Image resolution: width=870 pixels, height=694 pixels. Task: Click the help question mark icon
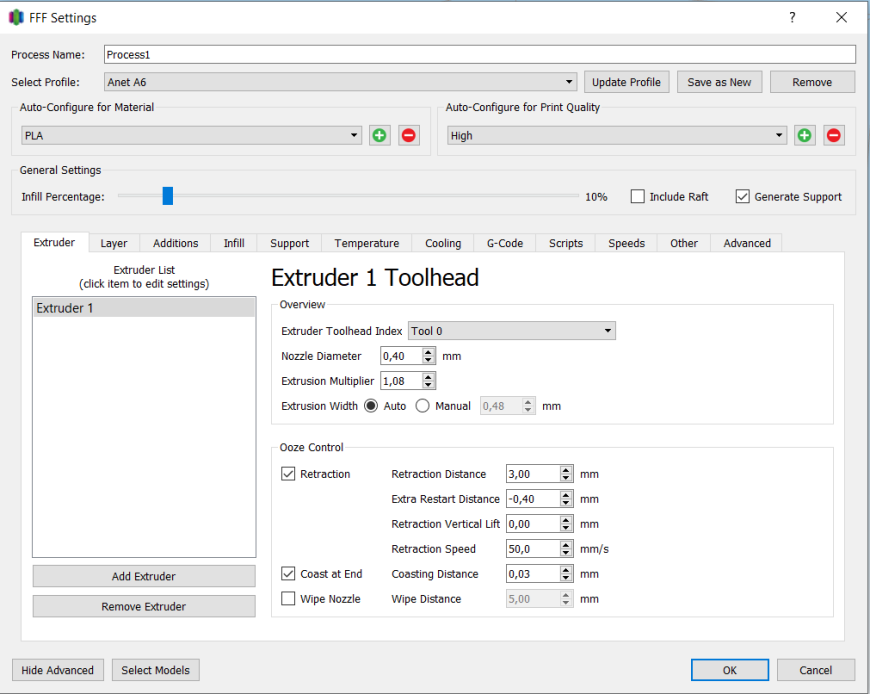(x=792, y=17)
